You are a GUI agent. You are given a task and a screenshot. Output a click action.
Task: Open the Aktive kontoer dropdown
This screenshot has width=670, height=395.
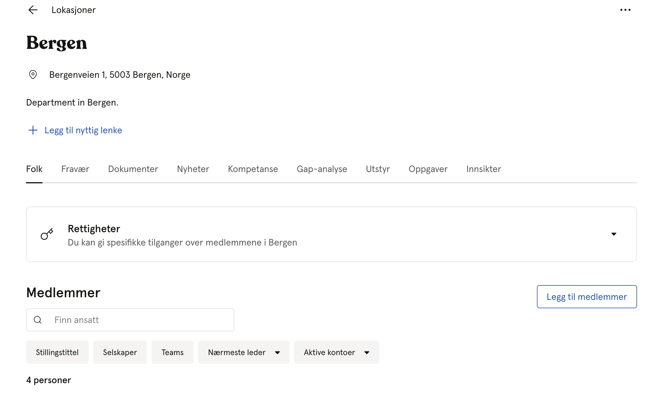337,352
